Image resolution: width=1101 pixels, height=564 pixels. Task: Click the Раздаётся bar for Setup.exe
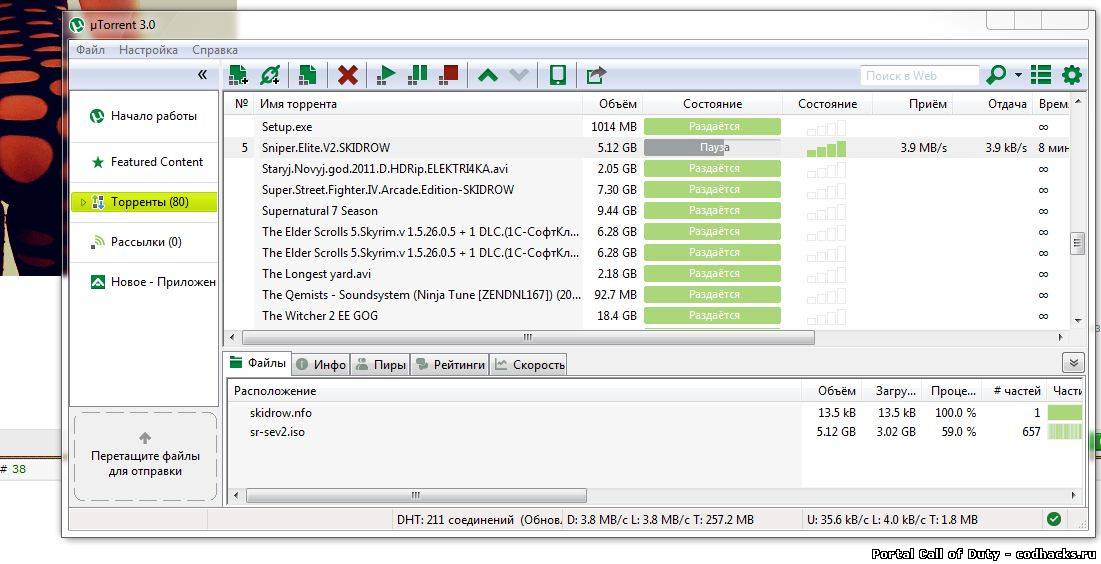tap(712, 126)
